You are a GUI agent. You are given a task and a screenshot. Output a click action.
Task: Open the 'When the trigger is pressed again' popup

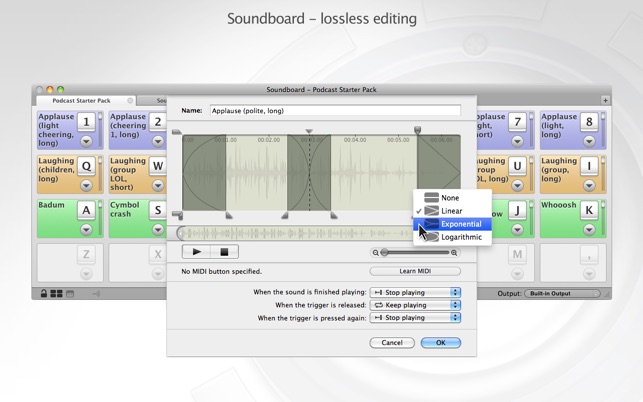click(x=415, y=317)
